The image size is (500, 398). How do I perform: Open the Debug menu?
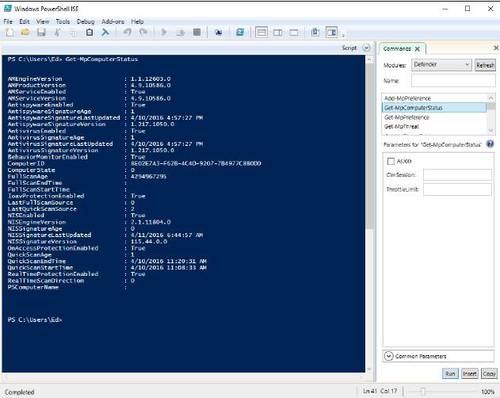tap(86, 22)
